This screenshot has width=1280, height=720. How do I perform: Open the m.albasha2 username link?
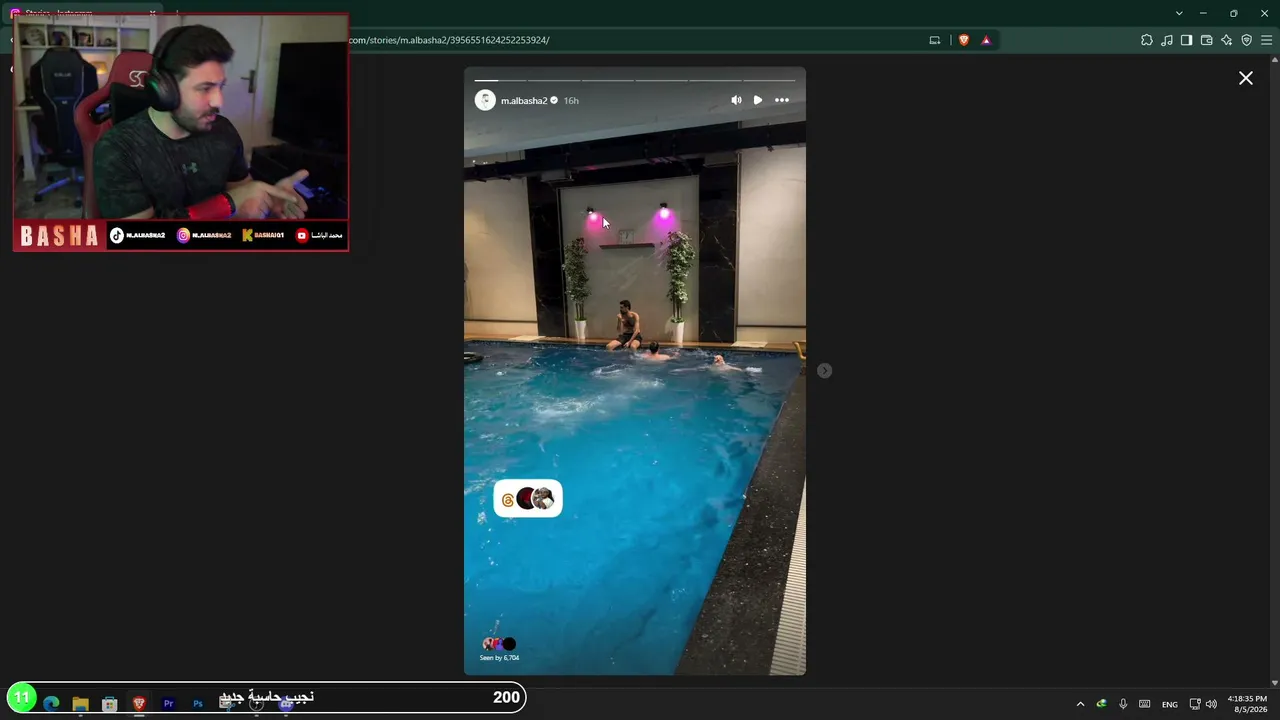click(524, 101)
